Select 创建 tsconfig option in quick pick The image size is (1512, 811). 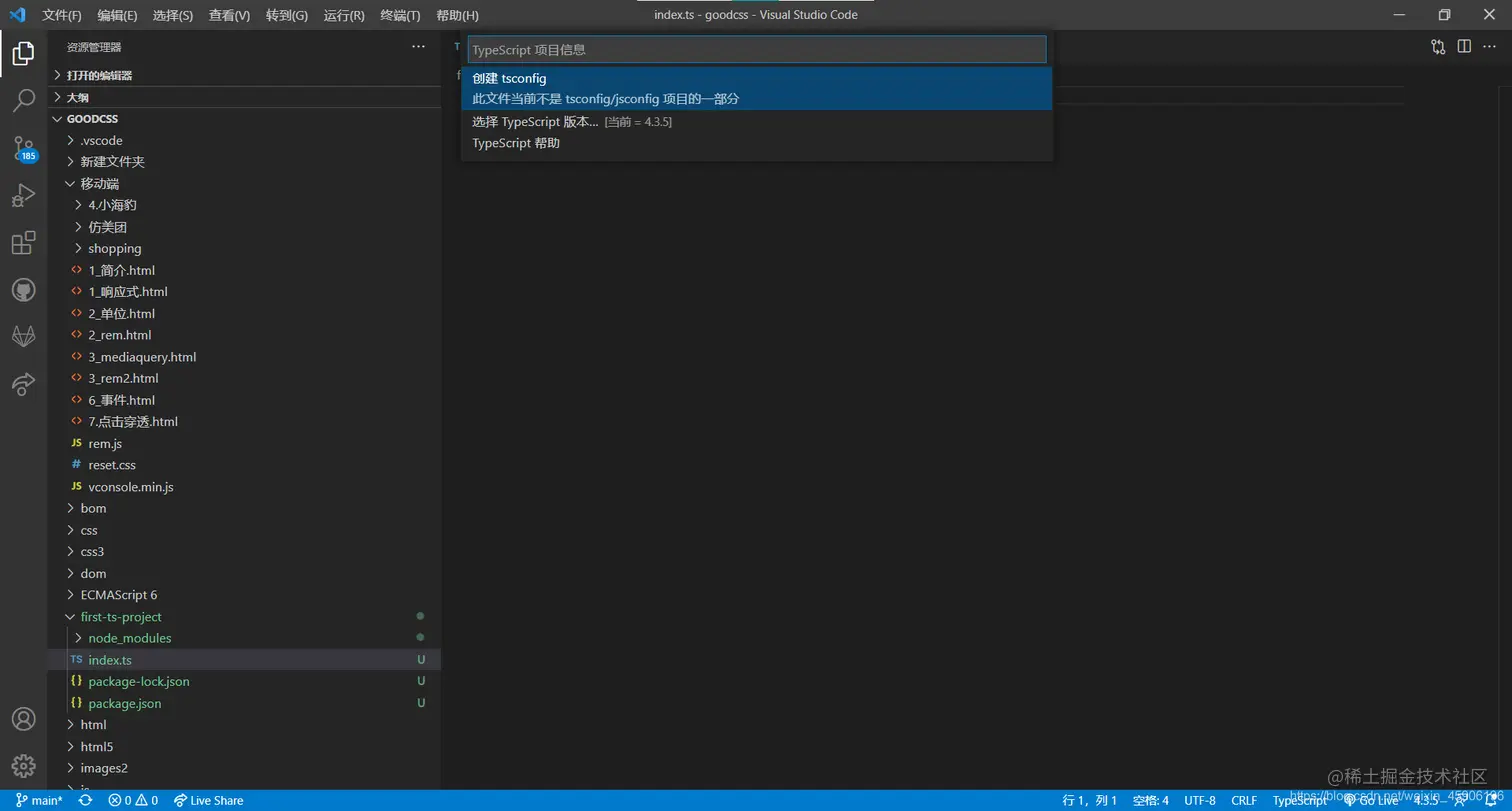coord(757,88)
